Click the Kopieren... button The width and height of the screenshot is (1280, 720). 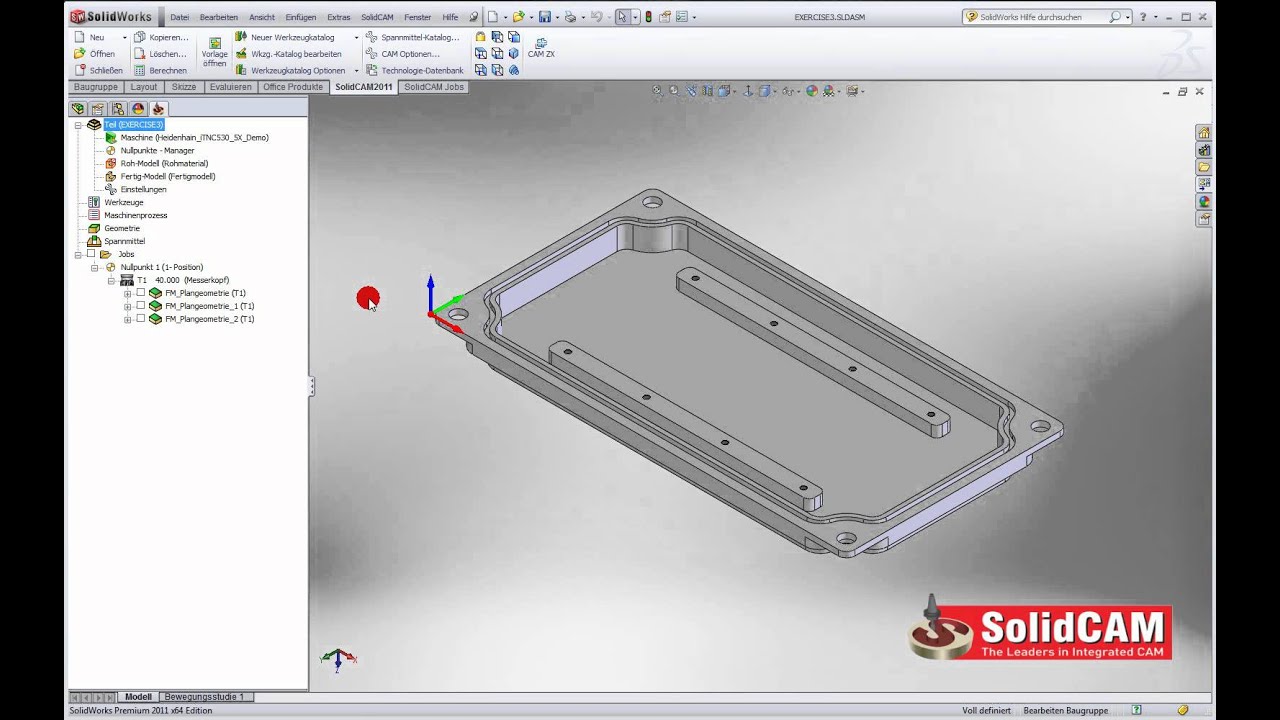click(161, 37)
